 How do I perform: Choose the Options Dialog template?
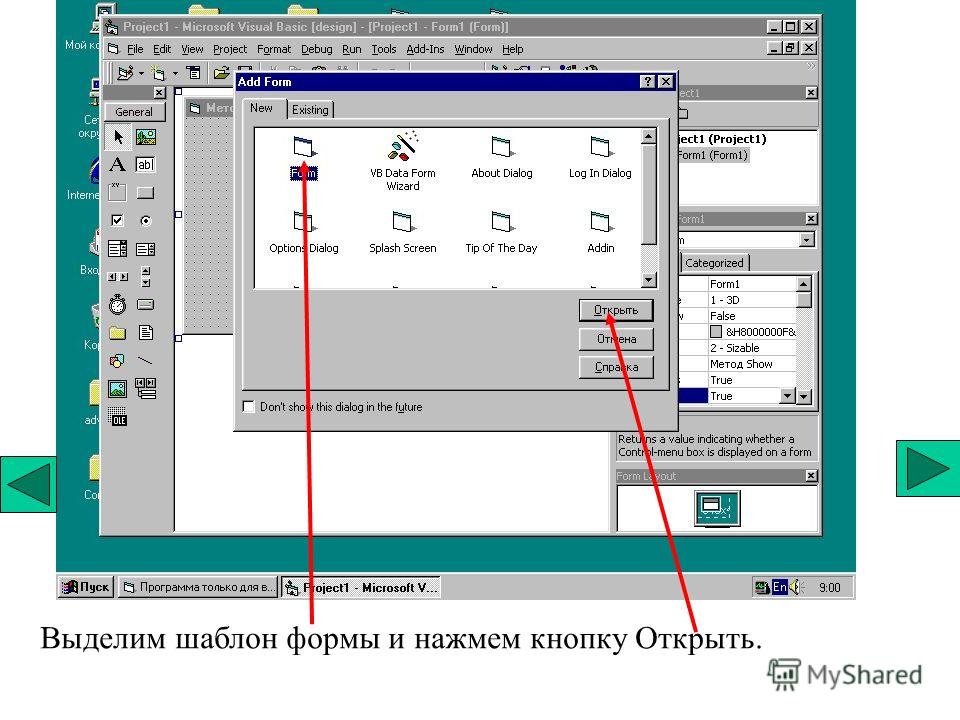(304, 233)
